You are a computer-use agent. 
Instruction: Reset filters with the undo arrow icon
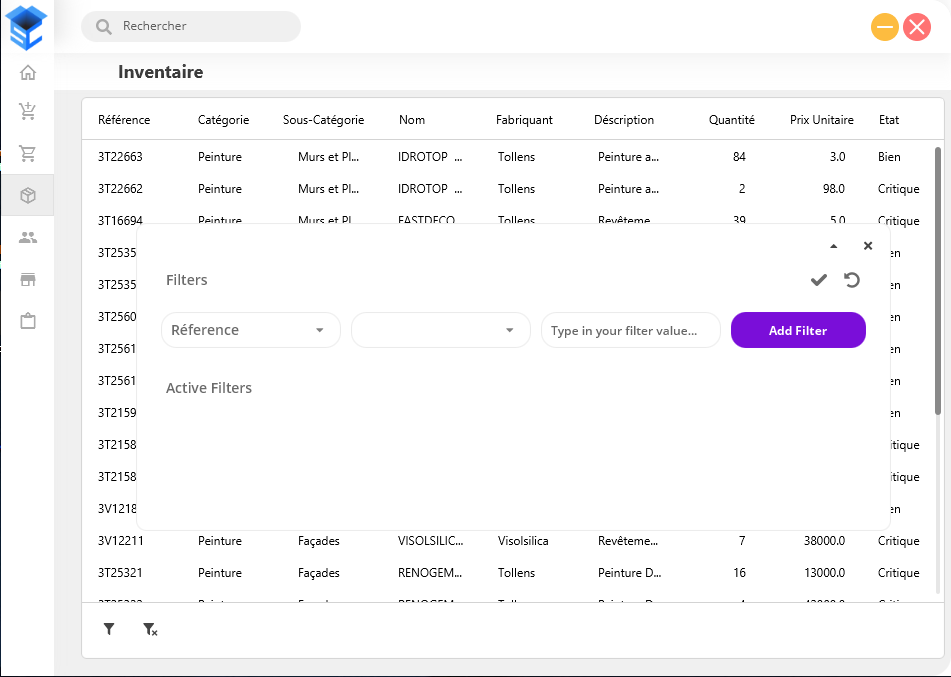852,280
